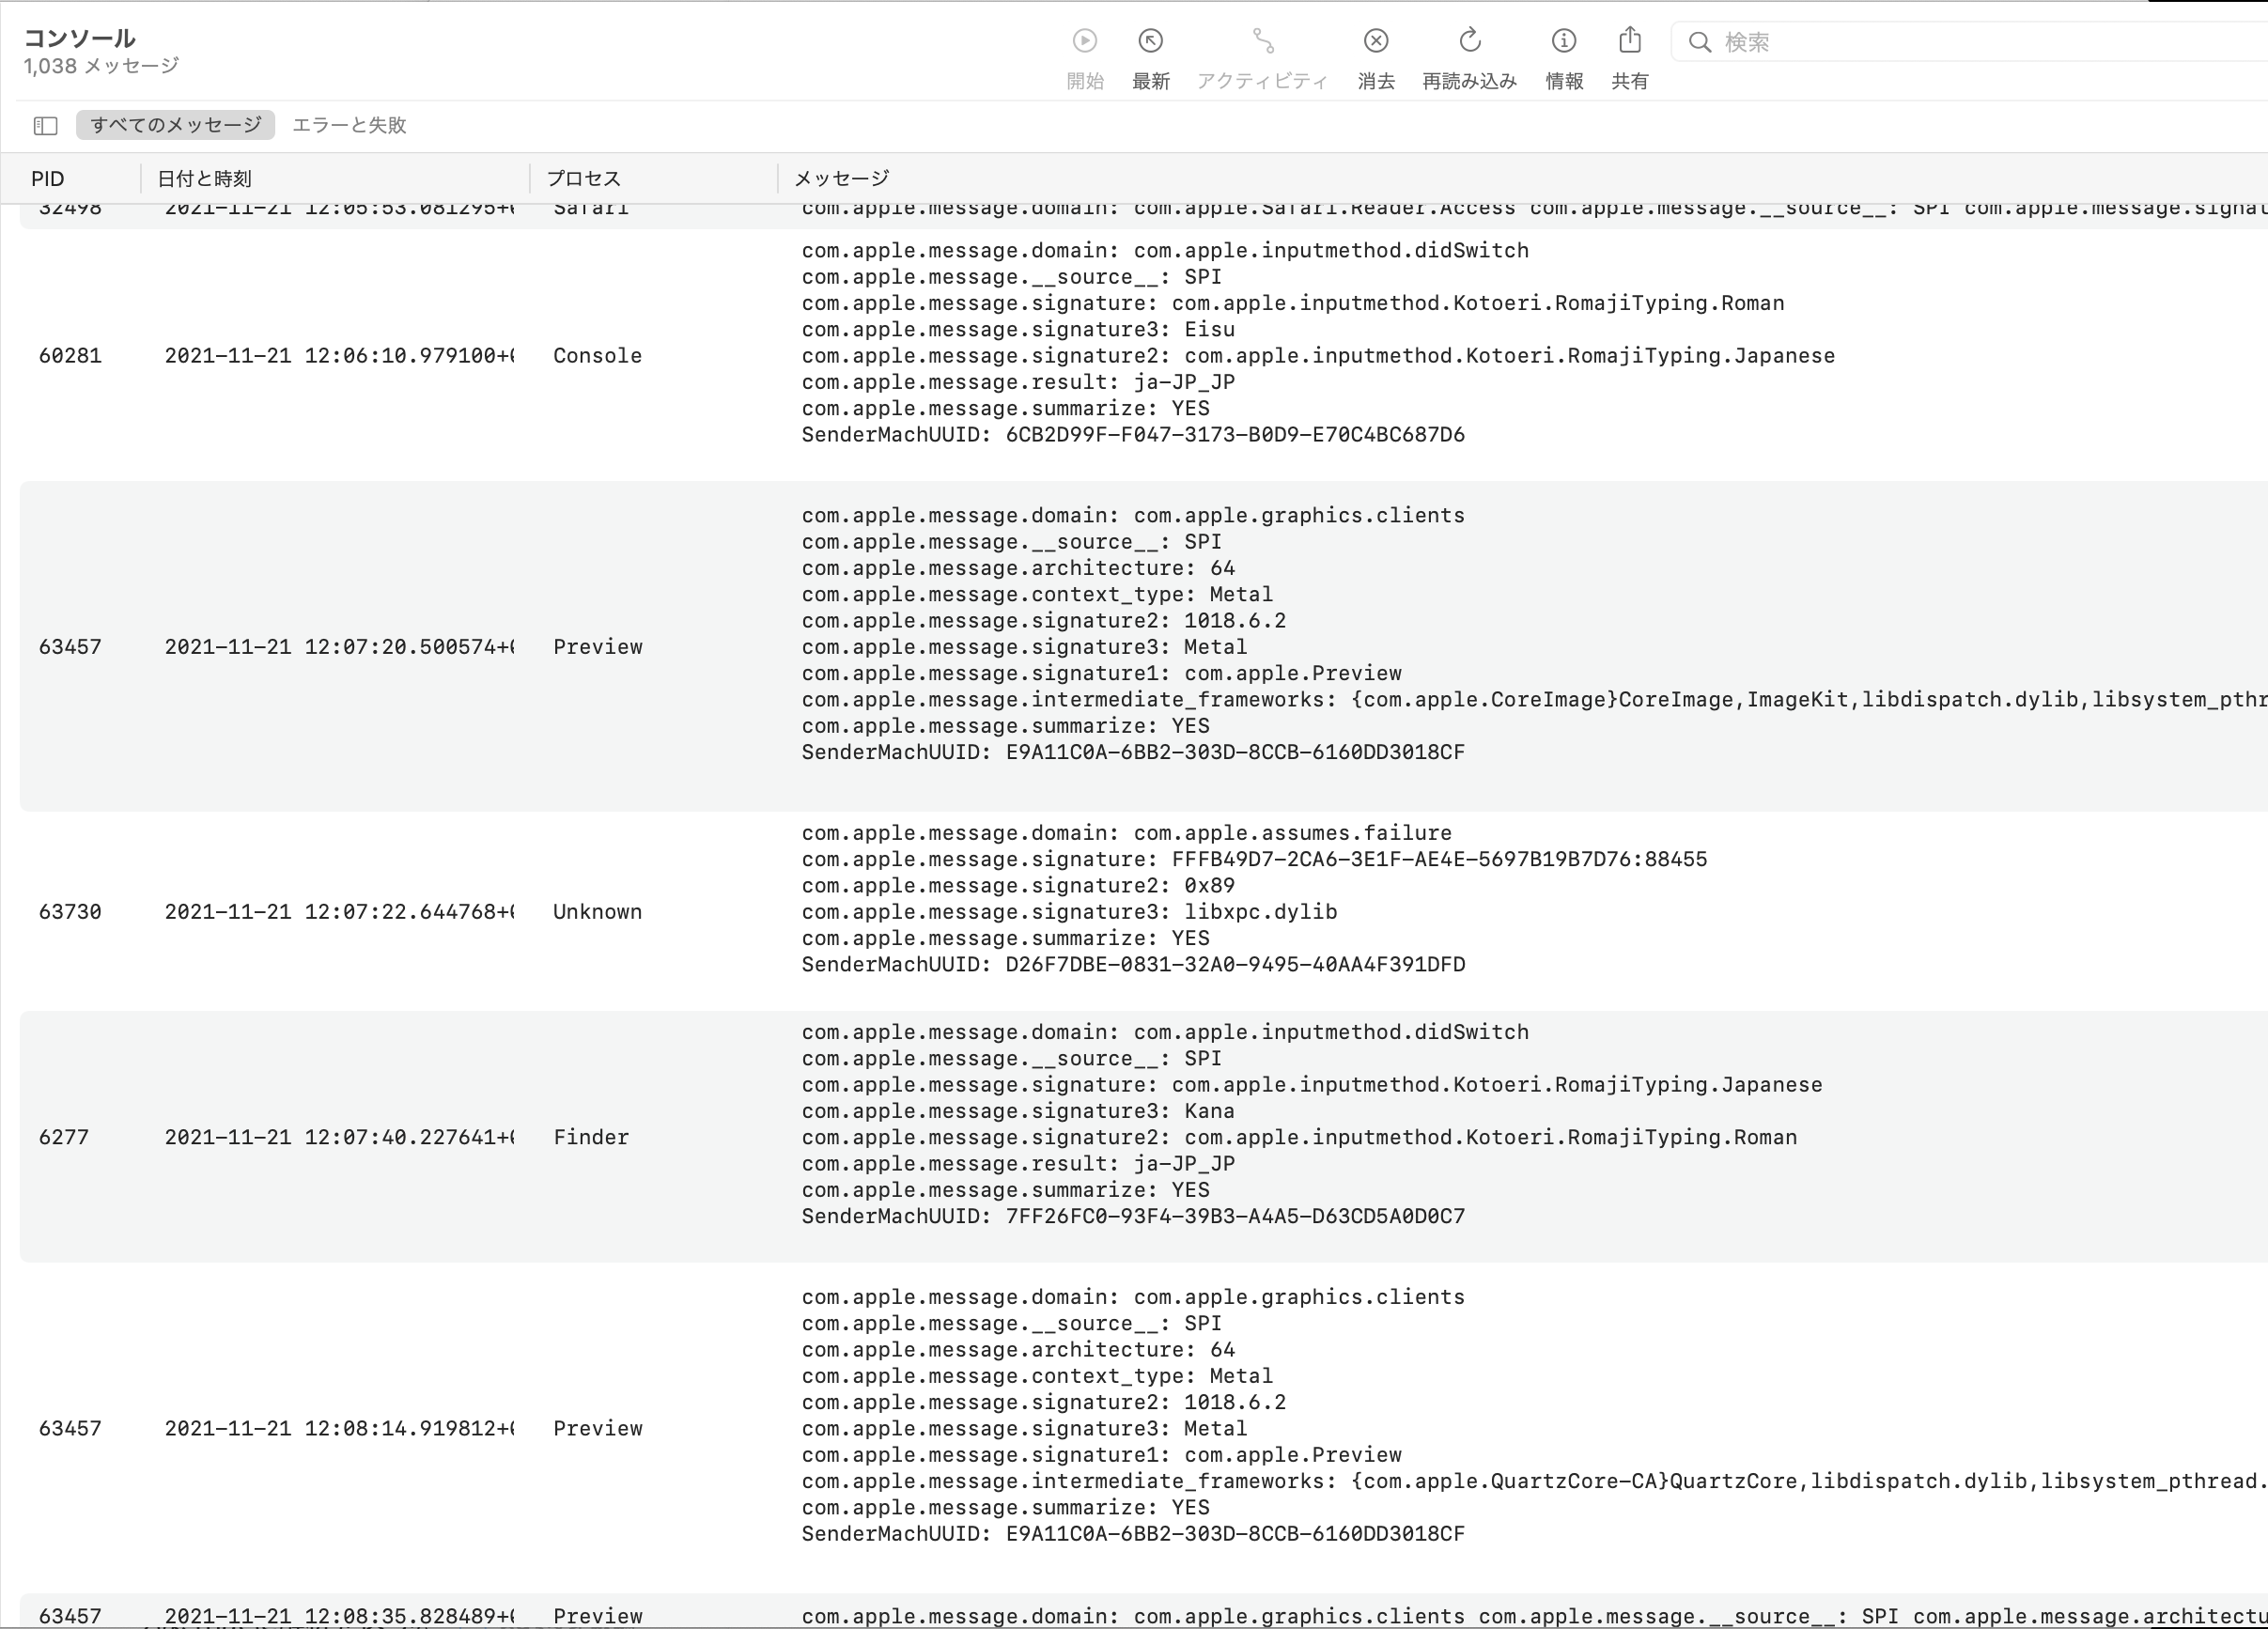2268x1629 pixels.
Task: Select Preview row logged at 12:07:20
Action: tap(597, 647)
